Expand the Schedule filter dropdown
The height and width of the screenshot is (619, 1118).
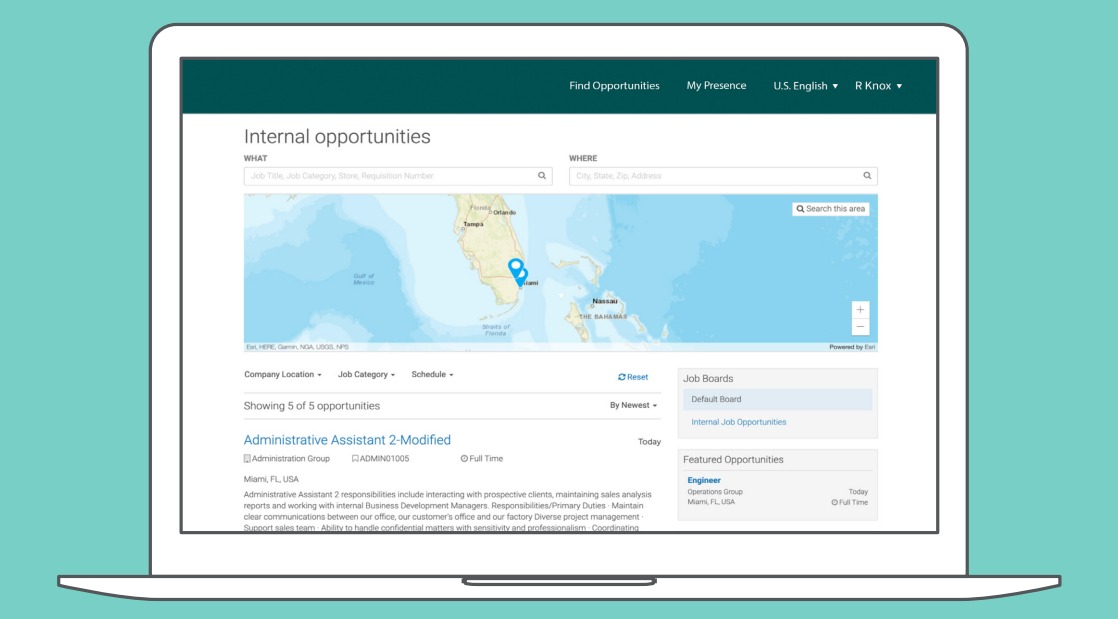(432, 375)
